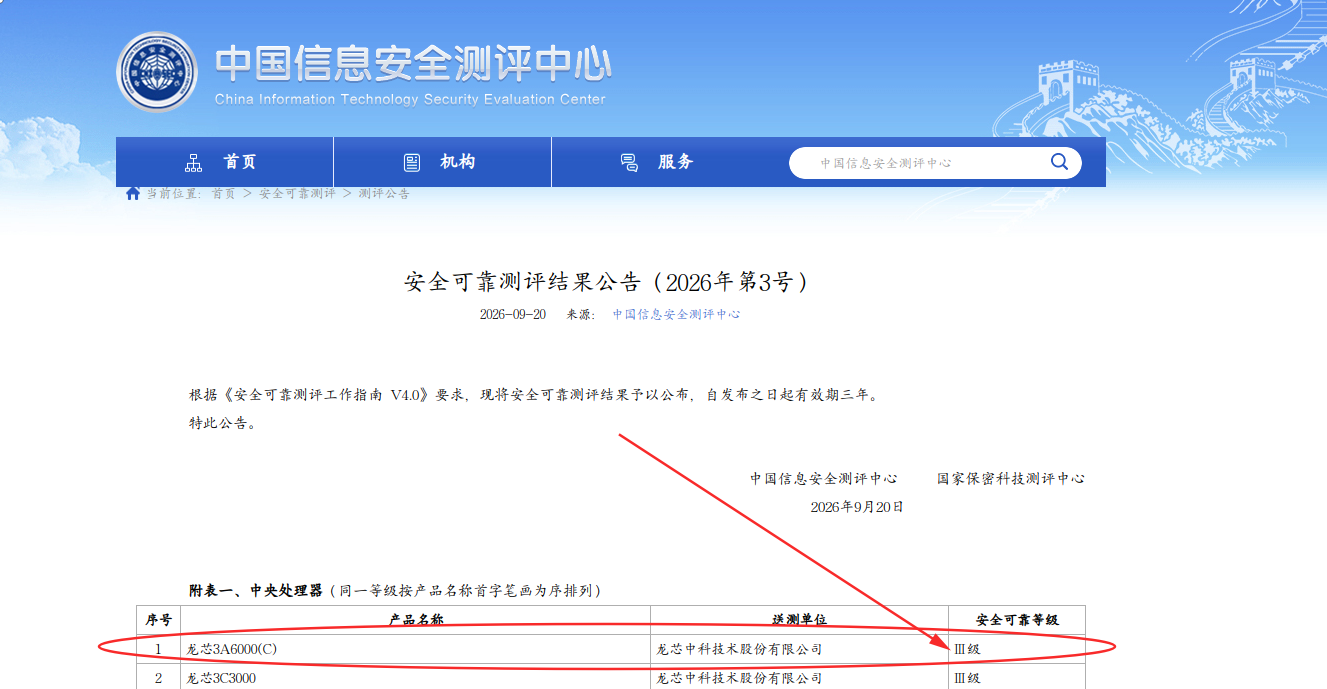
Task: Click the signed date 2026年9月20日
Action: pyautogui.click(x=857, y=507)
